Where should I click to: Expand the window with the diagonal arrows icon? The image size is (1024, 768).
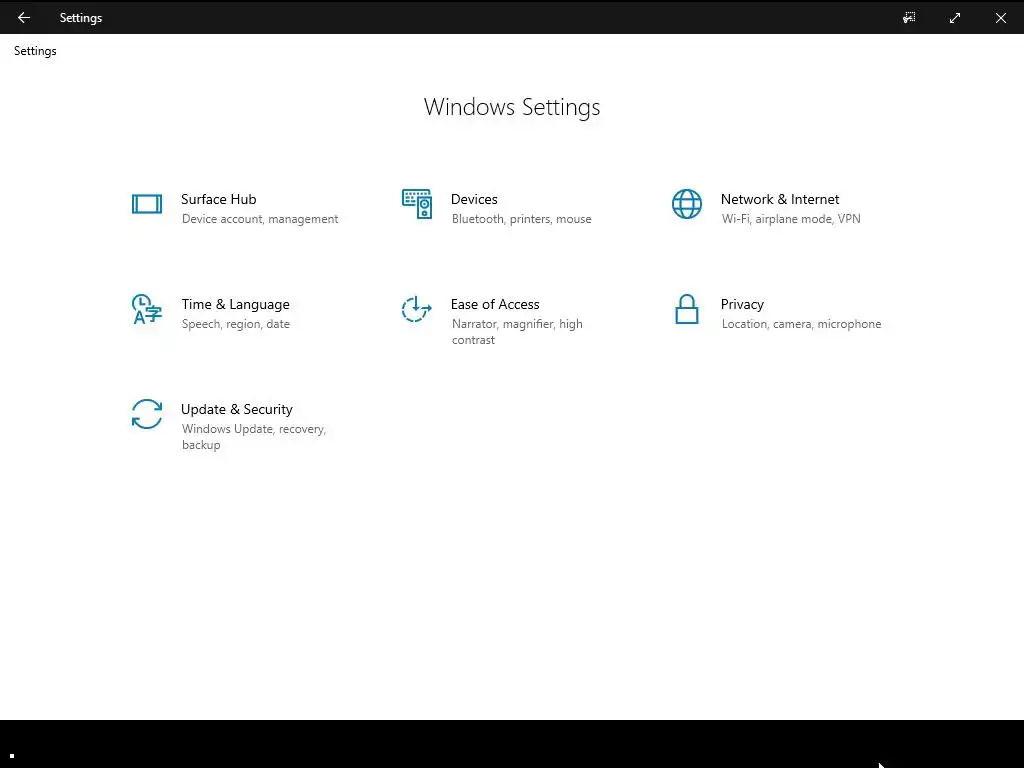(955, 18)
